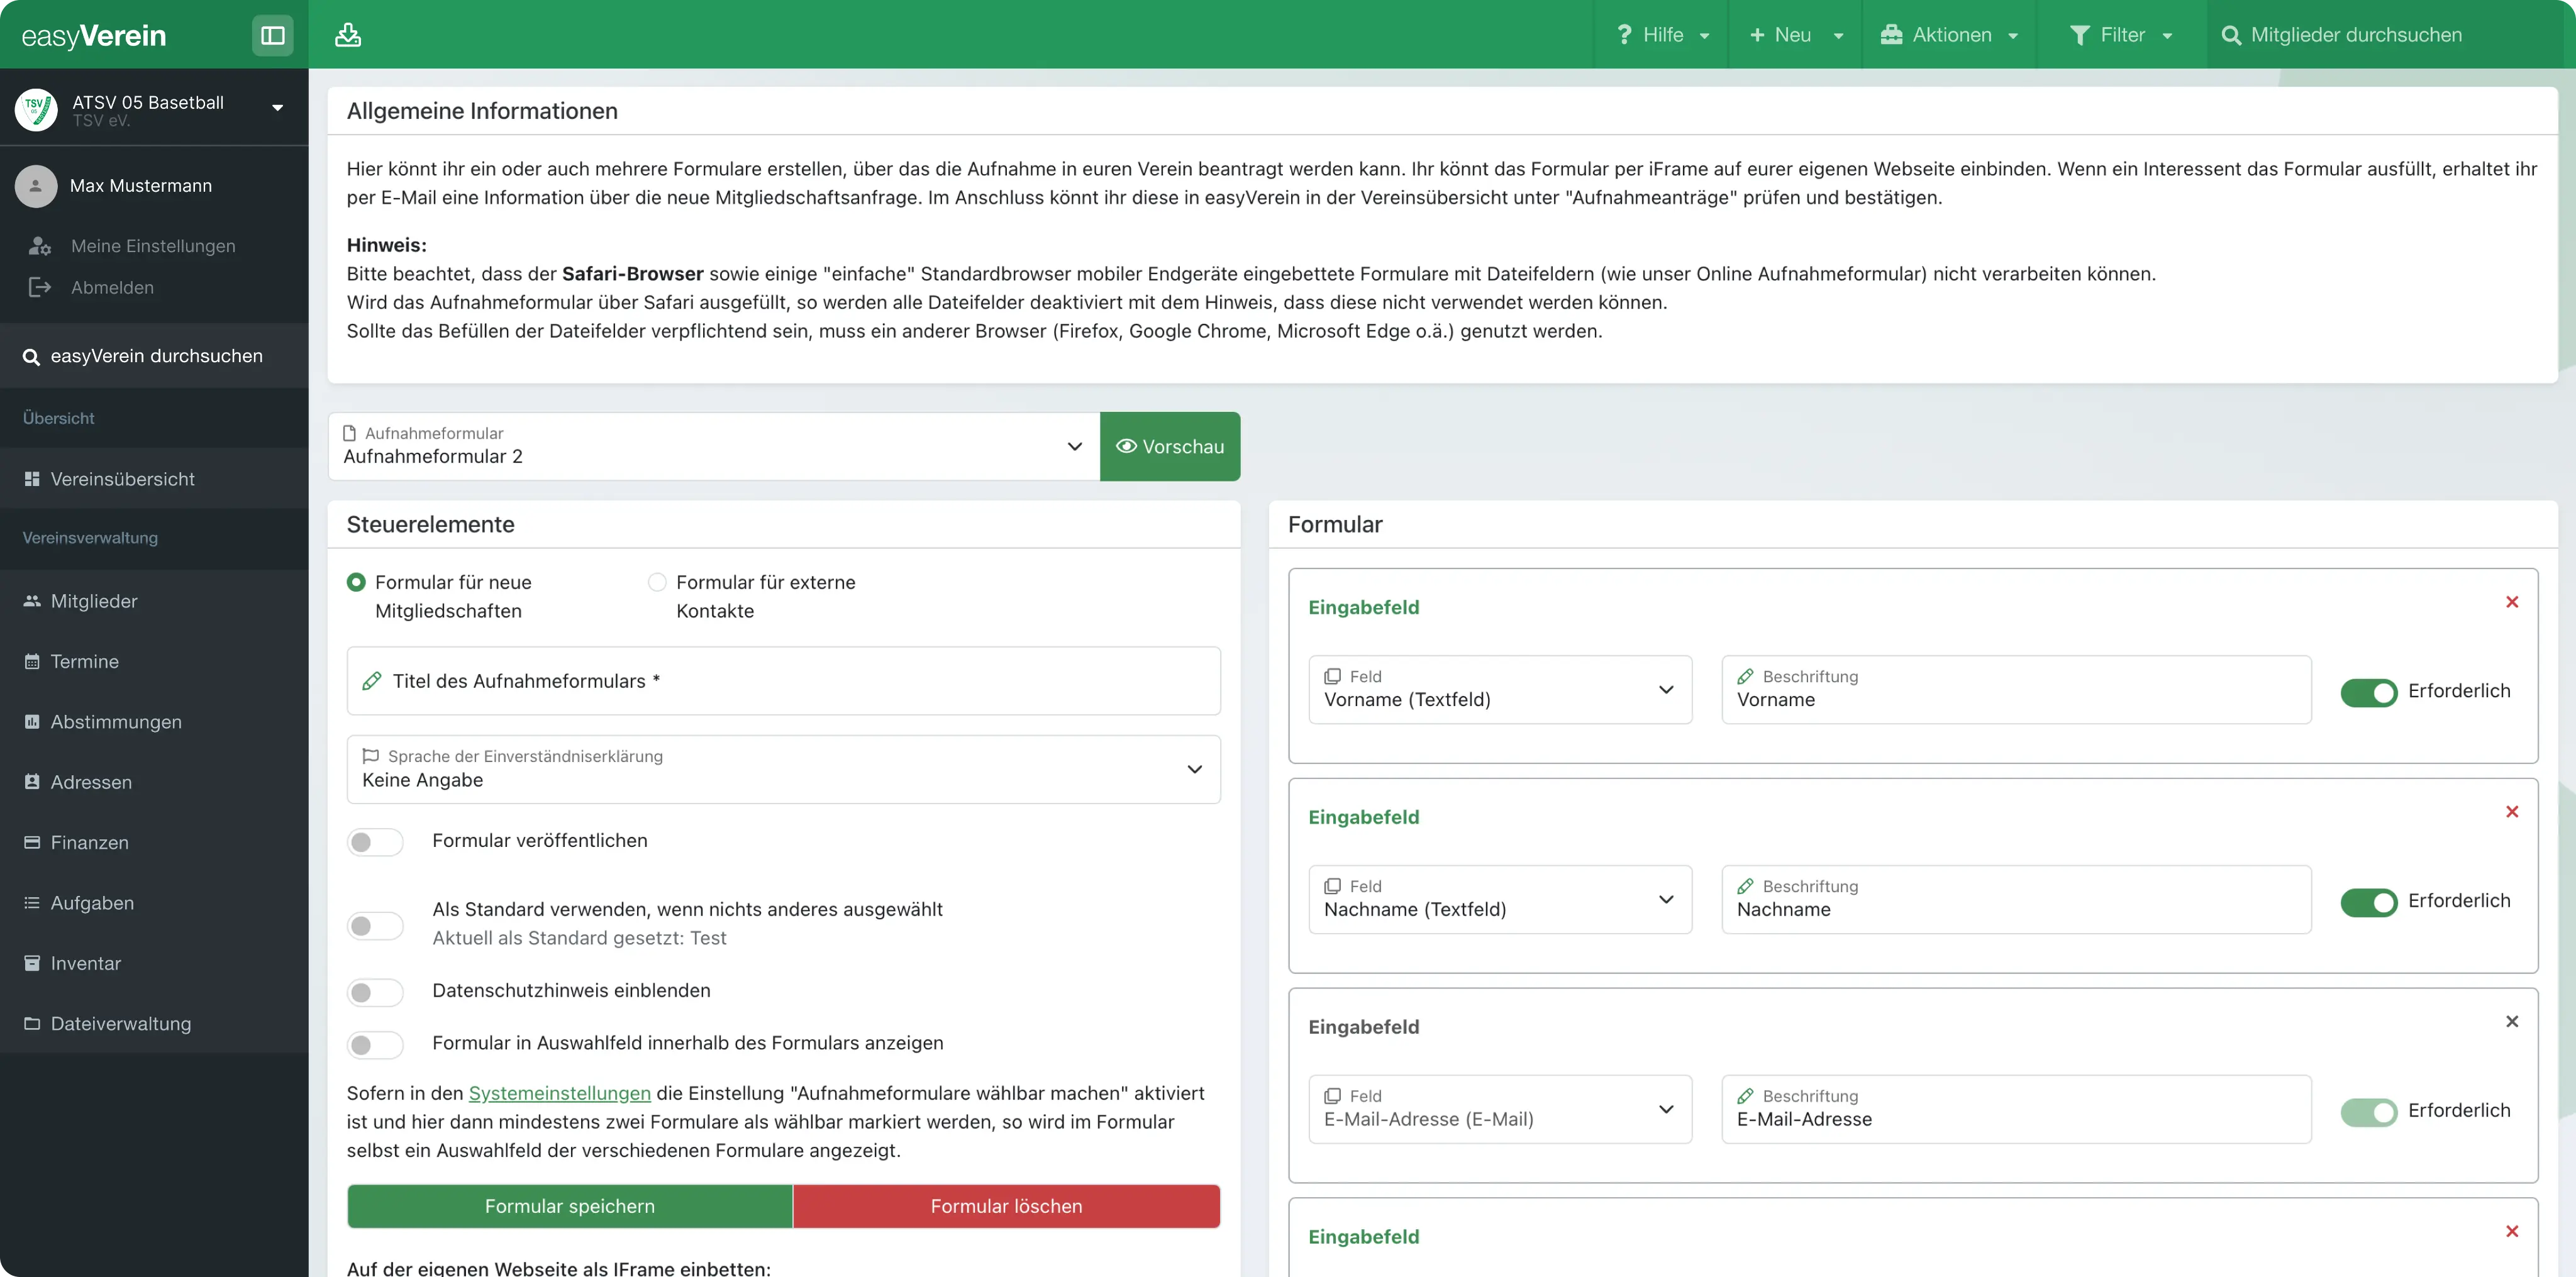Select 'Formular für neue Mitgliedschaften' radio button
2576x1277 pixels.
tap(356, 582)
